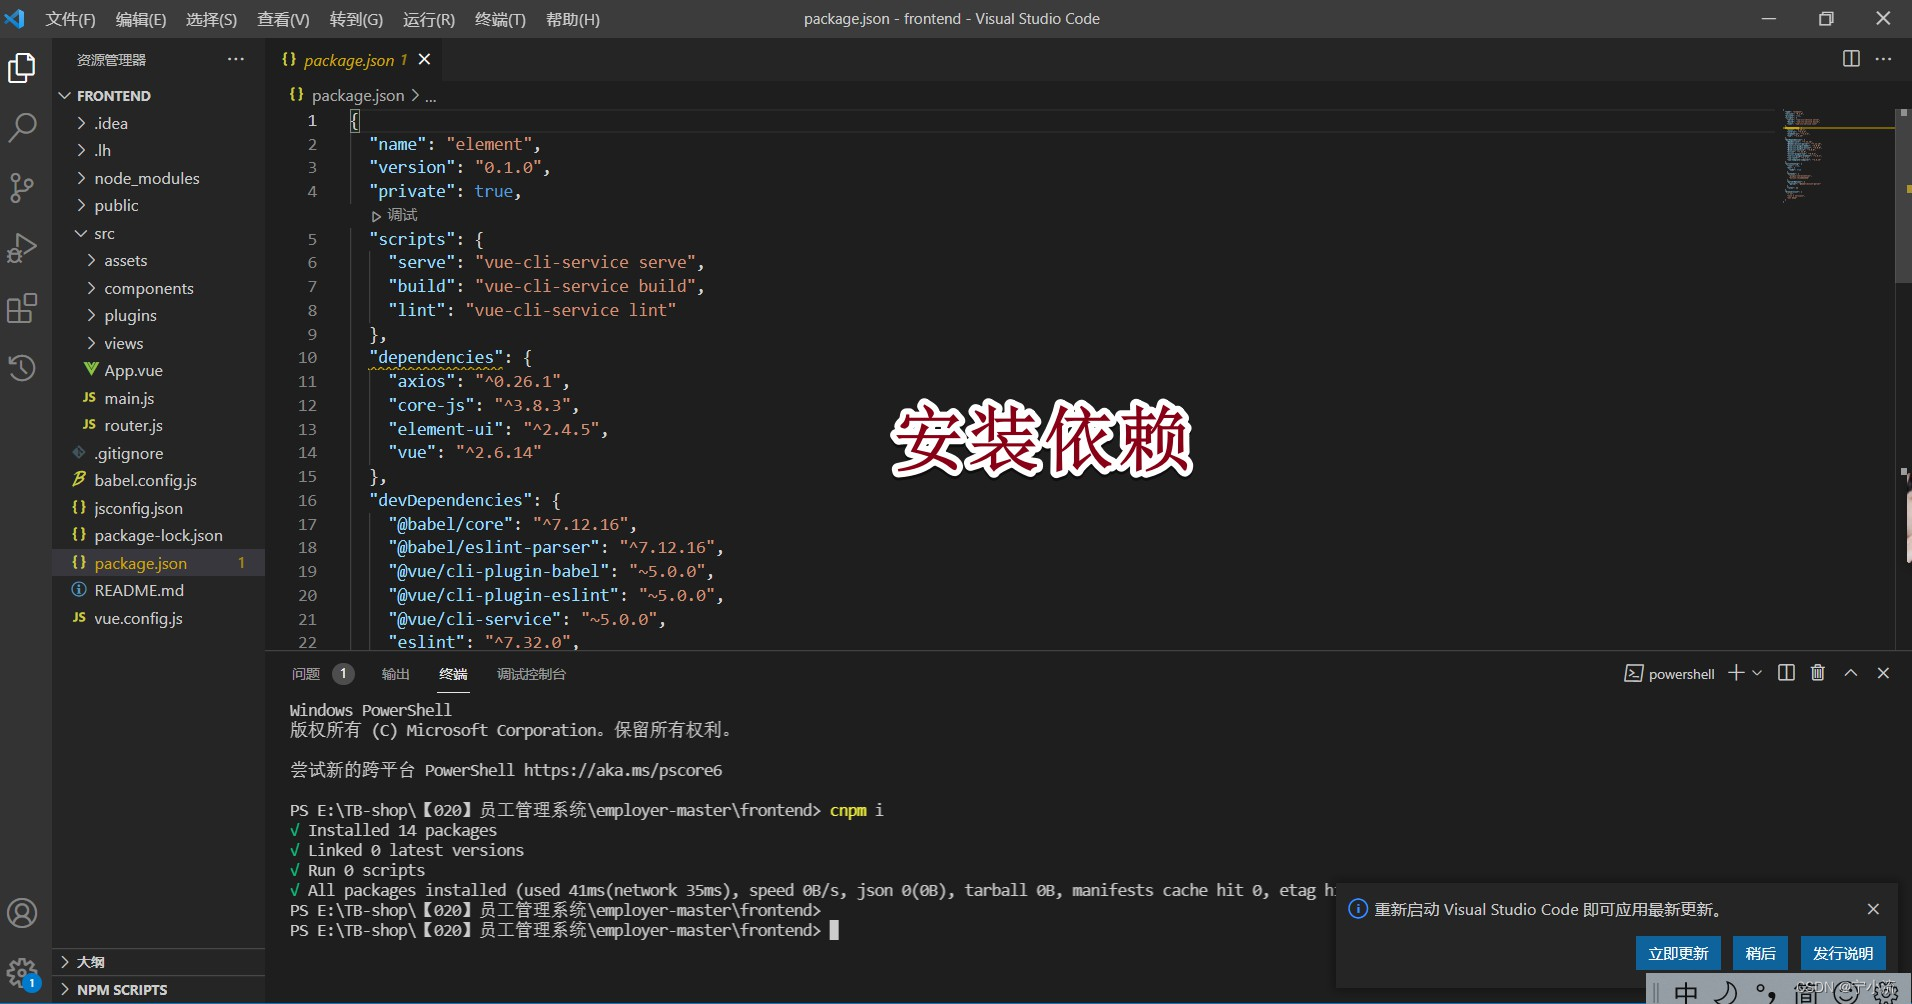Image resolution: width=1912 pixels, height=1004 pixels.
Task: Expand the assets folder
Action: click(x=158, y=260)
